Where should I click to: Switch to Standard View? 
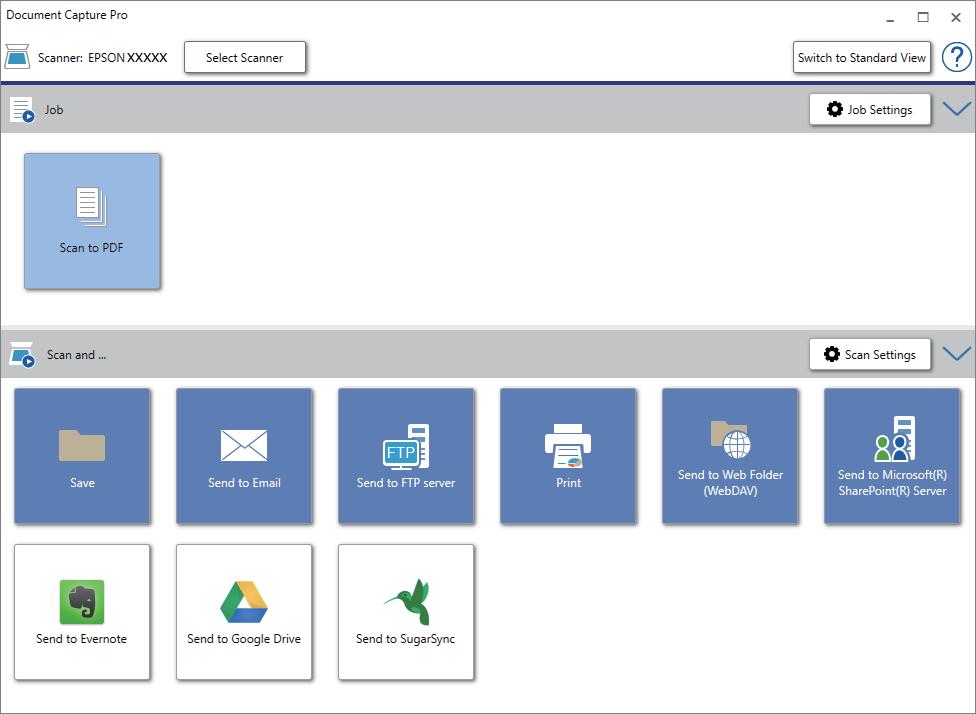coord(861,57)
